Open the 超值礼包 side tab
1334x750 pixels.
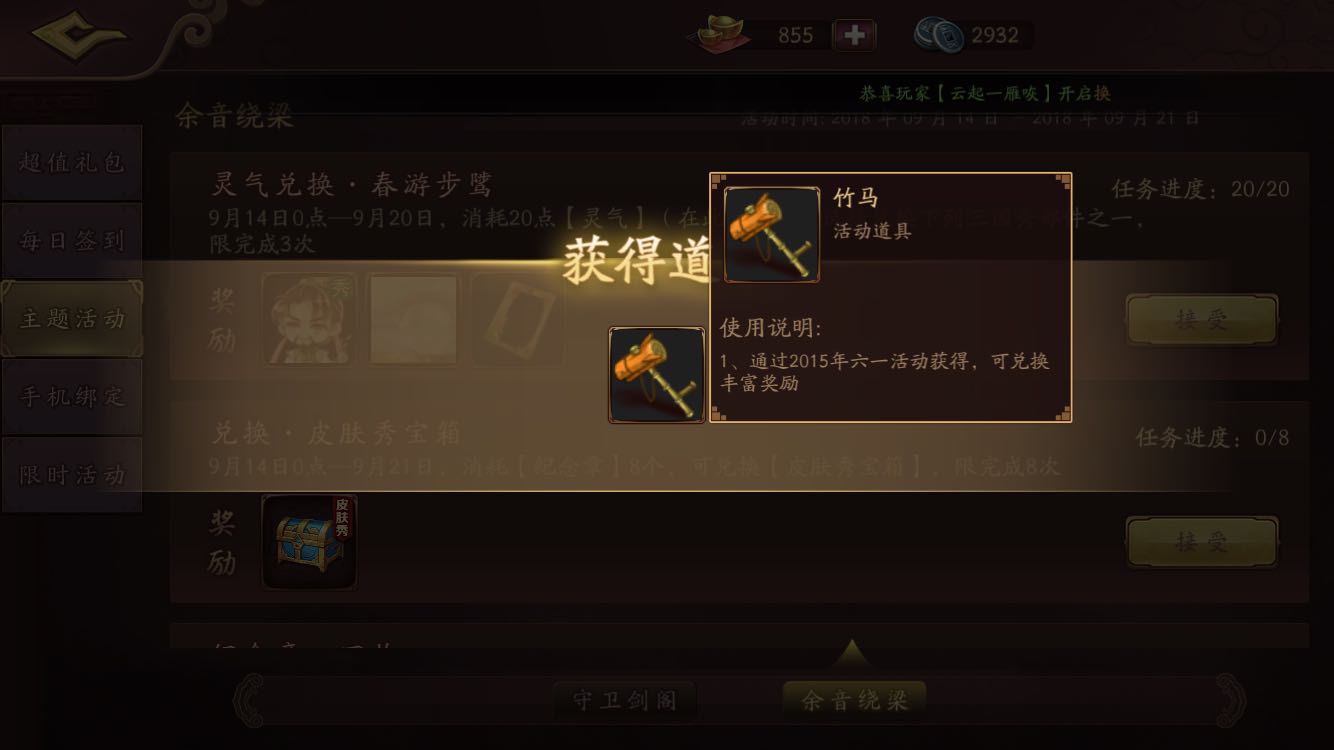(72, 162)
